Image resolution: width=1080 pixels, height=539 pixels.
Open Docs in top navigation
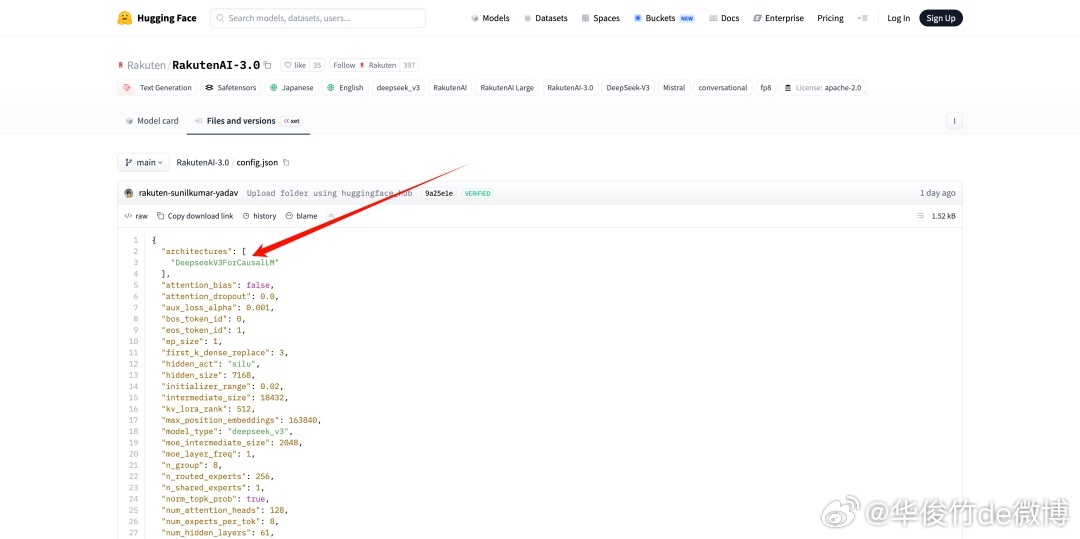pyautogui.click(x=724, y=19)
